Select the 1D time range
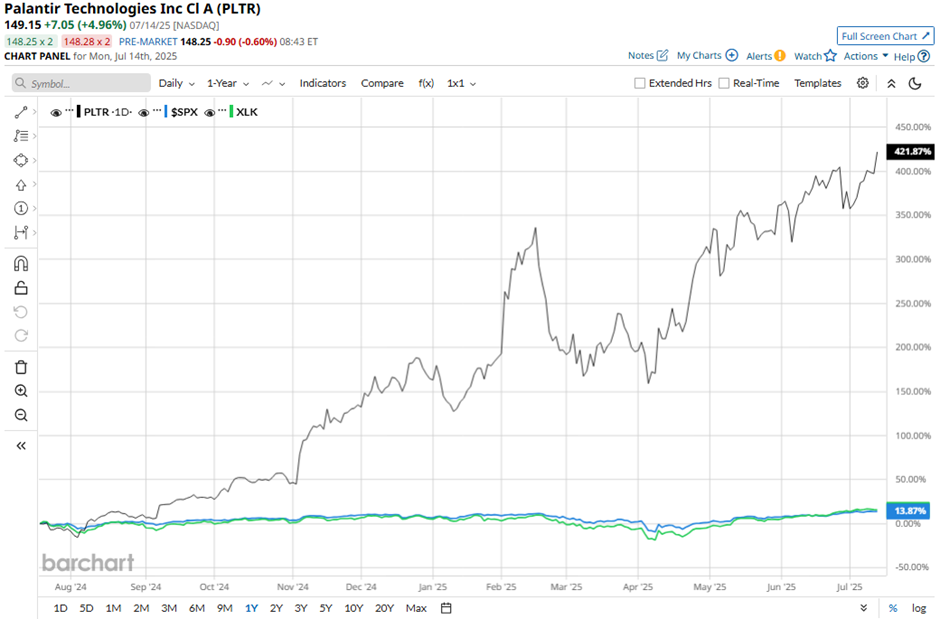940x619 pixels. click(x=61, y=608)
